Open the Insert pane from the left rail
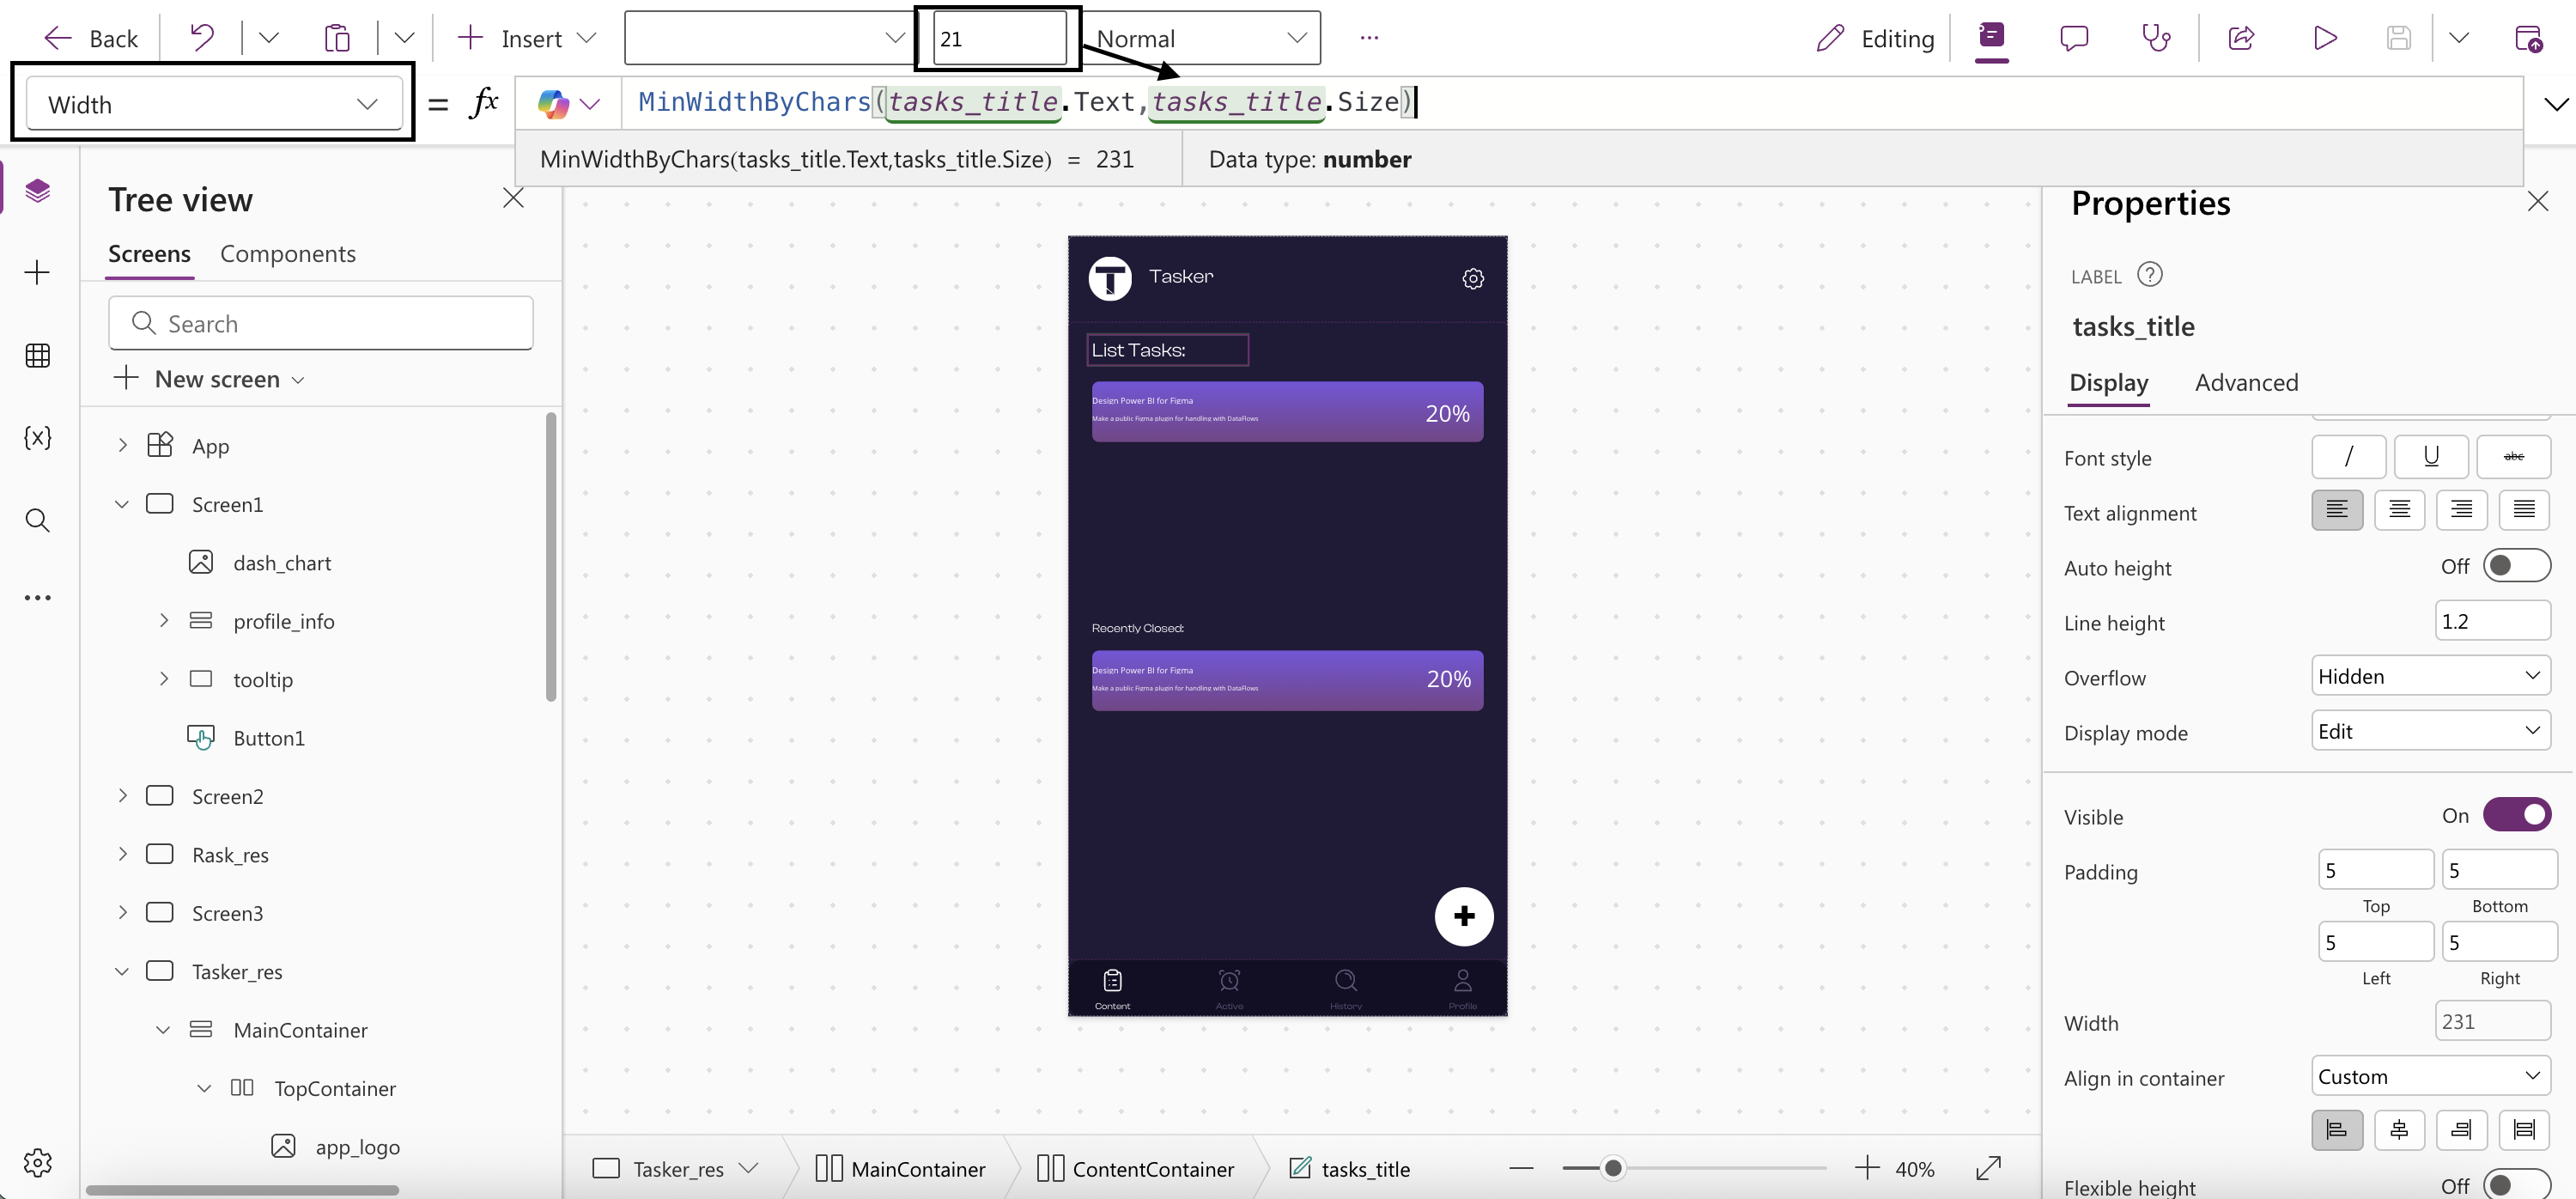The image size is (2576, 1199). coord(37,271)
